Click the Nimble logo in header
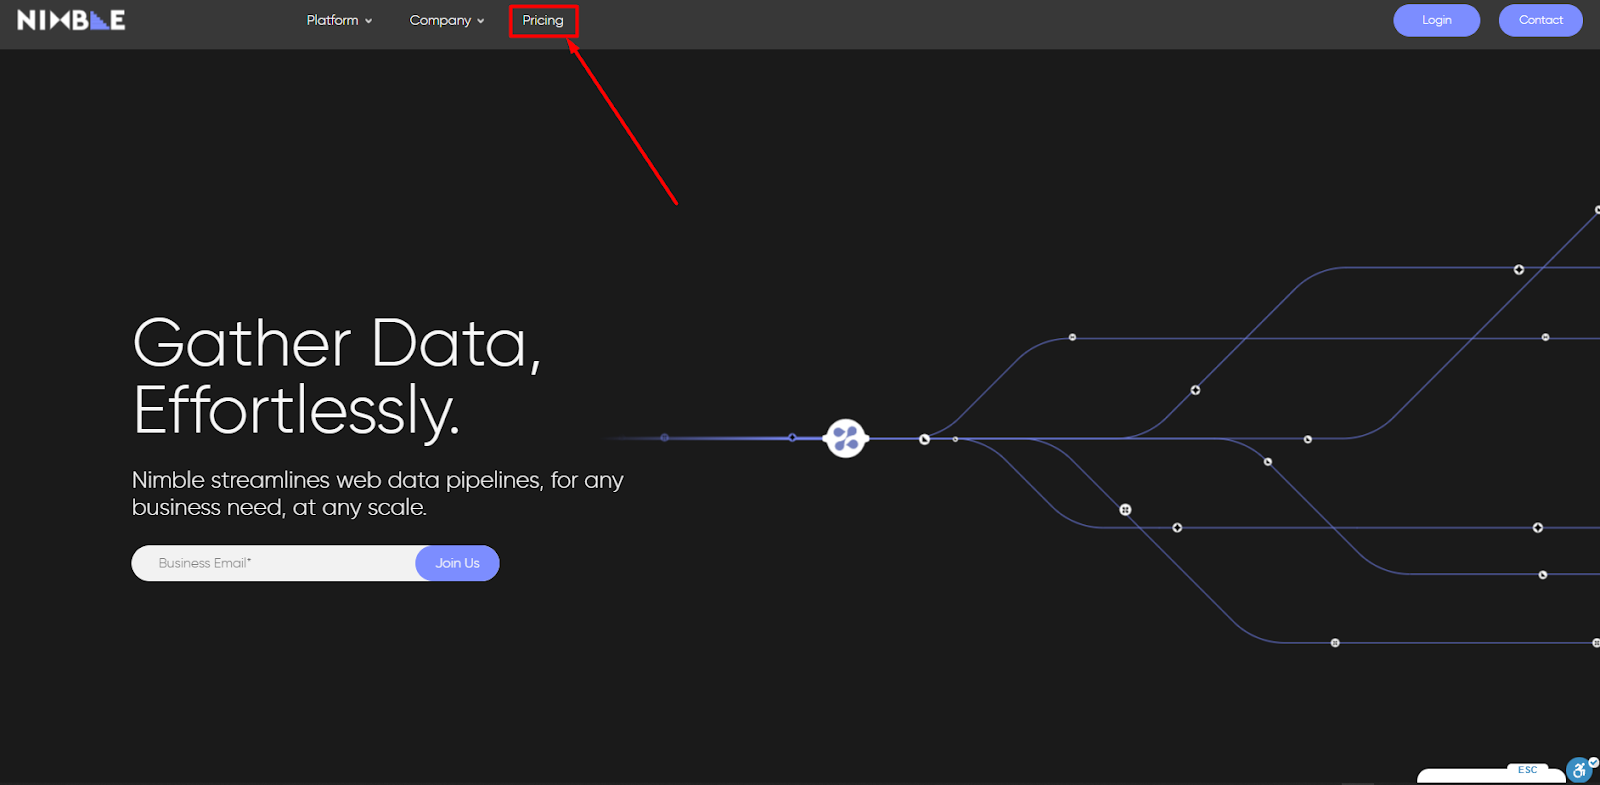 click(x=71, y=20)
